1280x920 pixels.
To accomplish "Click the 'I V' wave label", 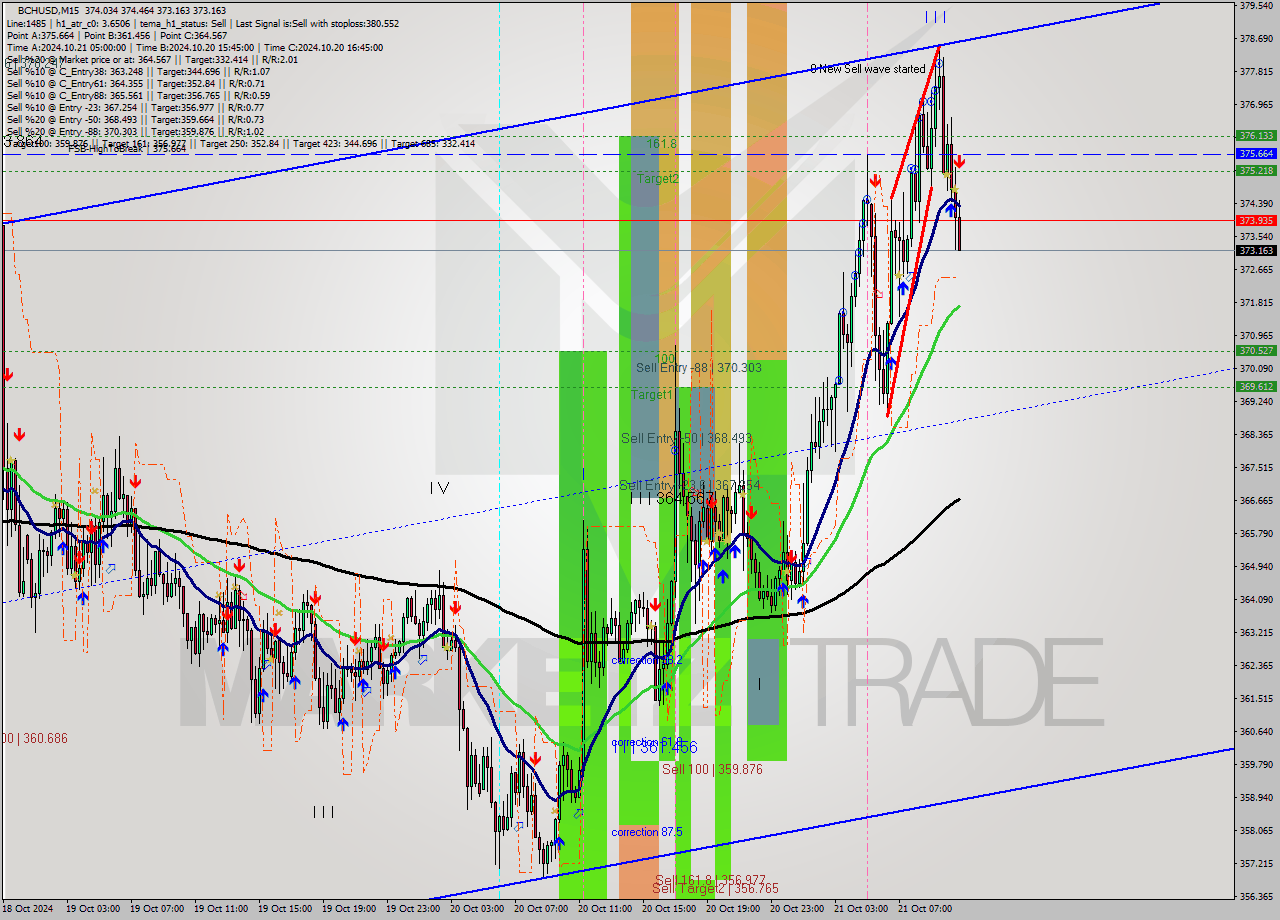I will pyautogui.click(x=439, y=488).
